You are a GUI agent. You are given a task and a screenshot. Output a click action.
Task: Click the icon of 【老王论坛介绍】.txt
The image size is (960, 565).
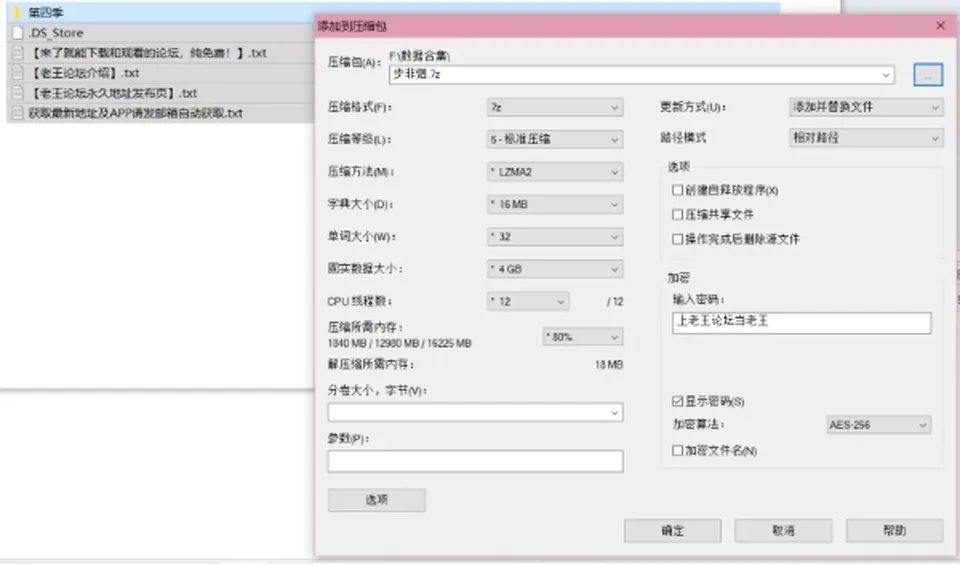pos(18,73)
